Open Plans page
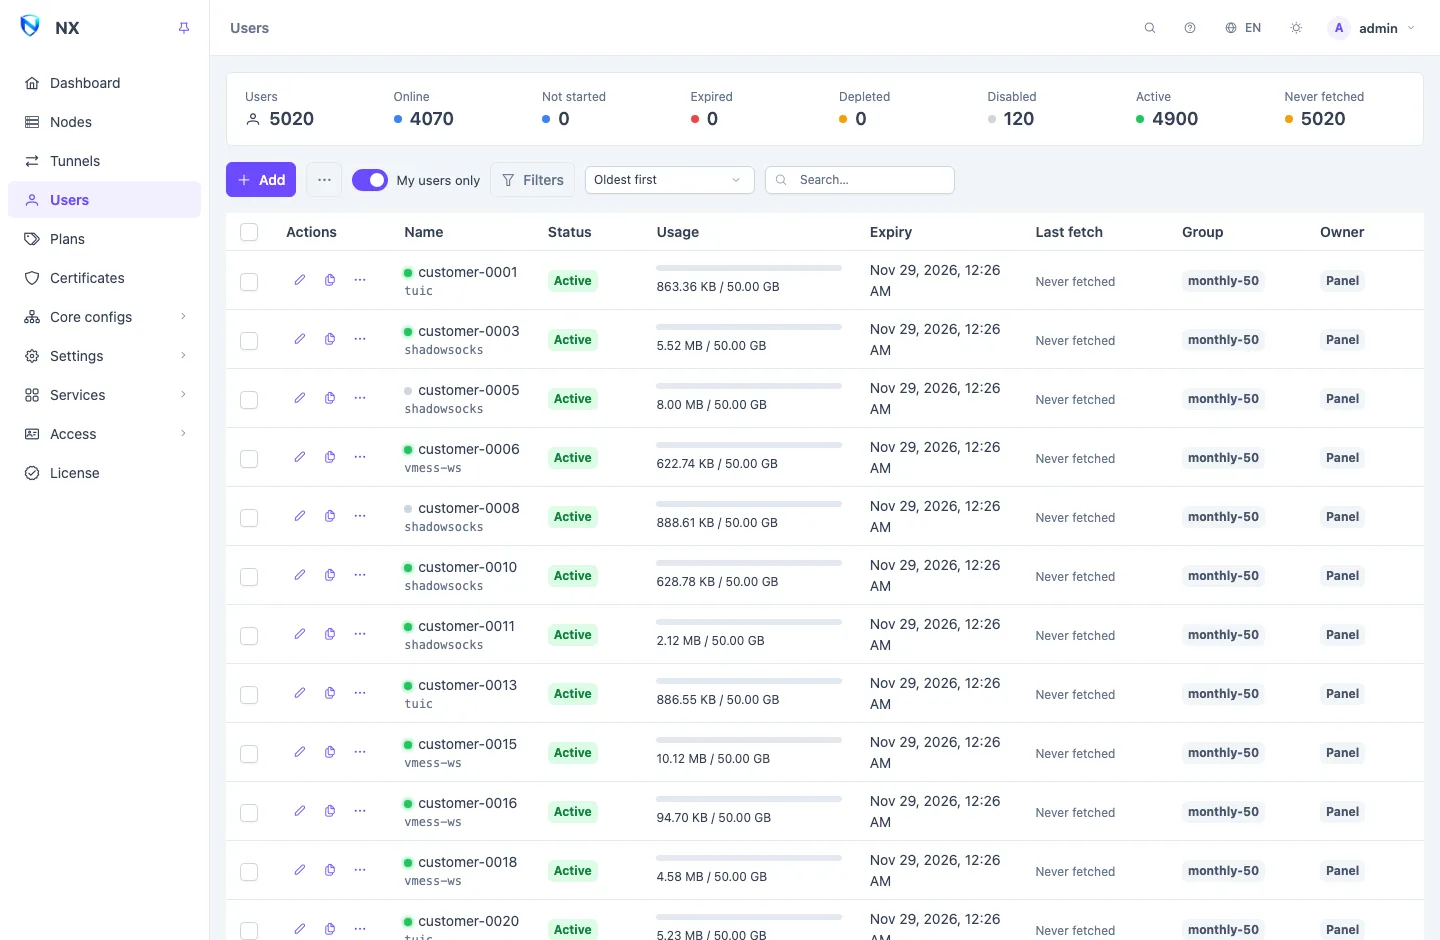This screenshot has height=940, width=1440. pyautogui.click(x=104, y=239)
